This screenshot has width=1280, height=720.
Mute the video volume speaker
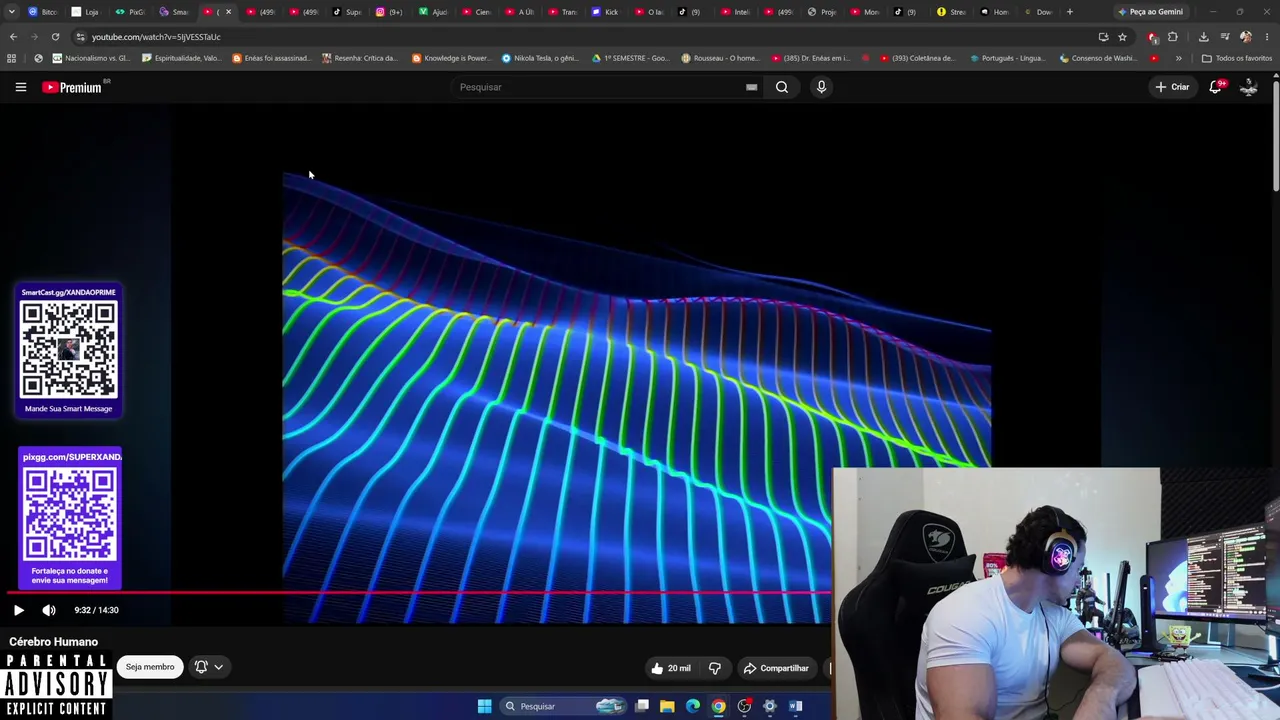point(49,610)
